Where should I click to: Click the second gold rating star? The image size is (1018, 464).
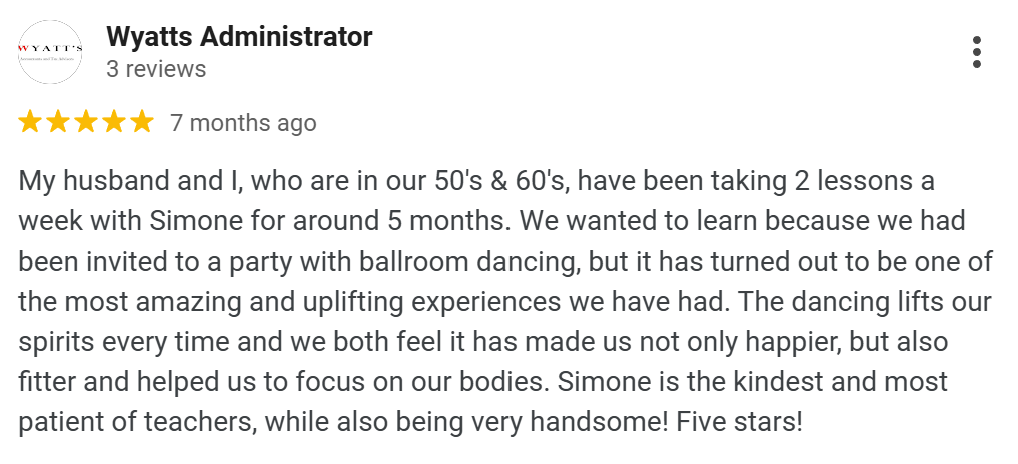click(58, 122)
